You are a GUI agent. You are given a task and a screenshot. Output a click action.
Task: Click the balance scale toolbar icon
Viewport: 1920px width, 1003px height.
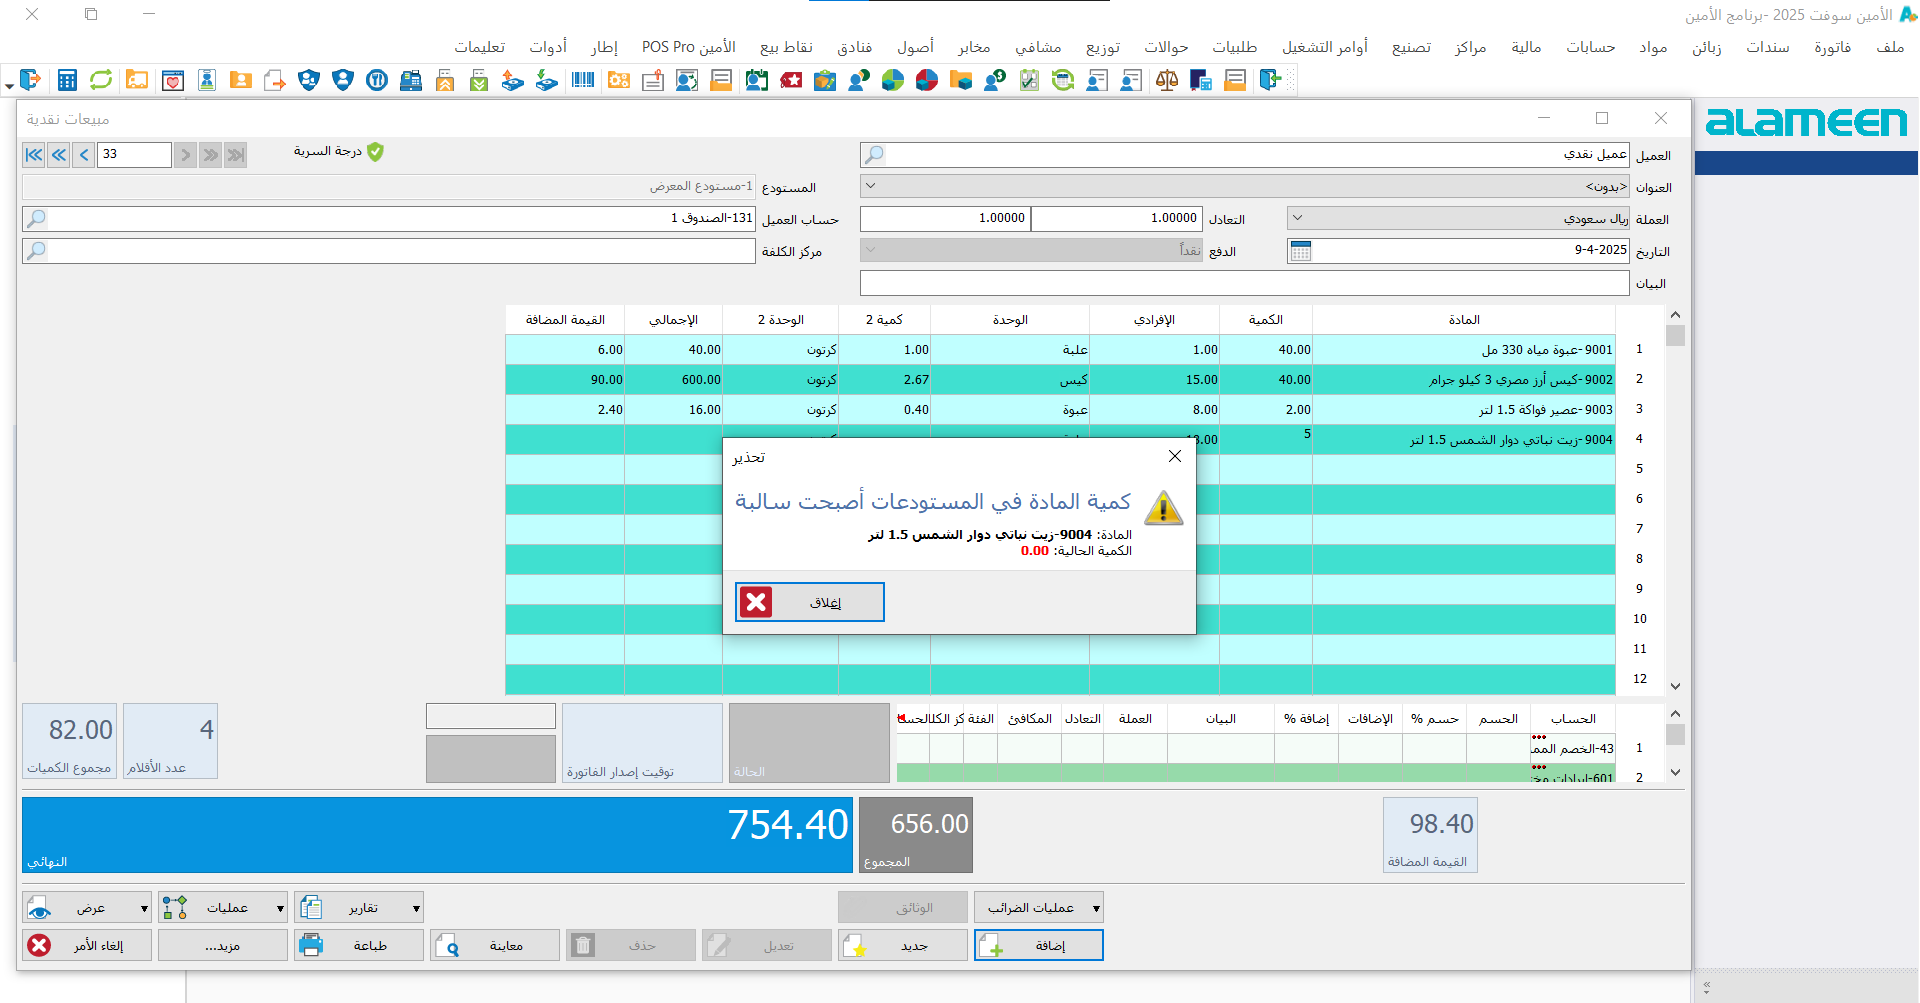tap(1166, 80)
